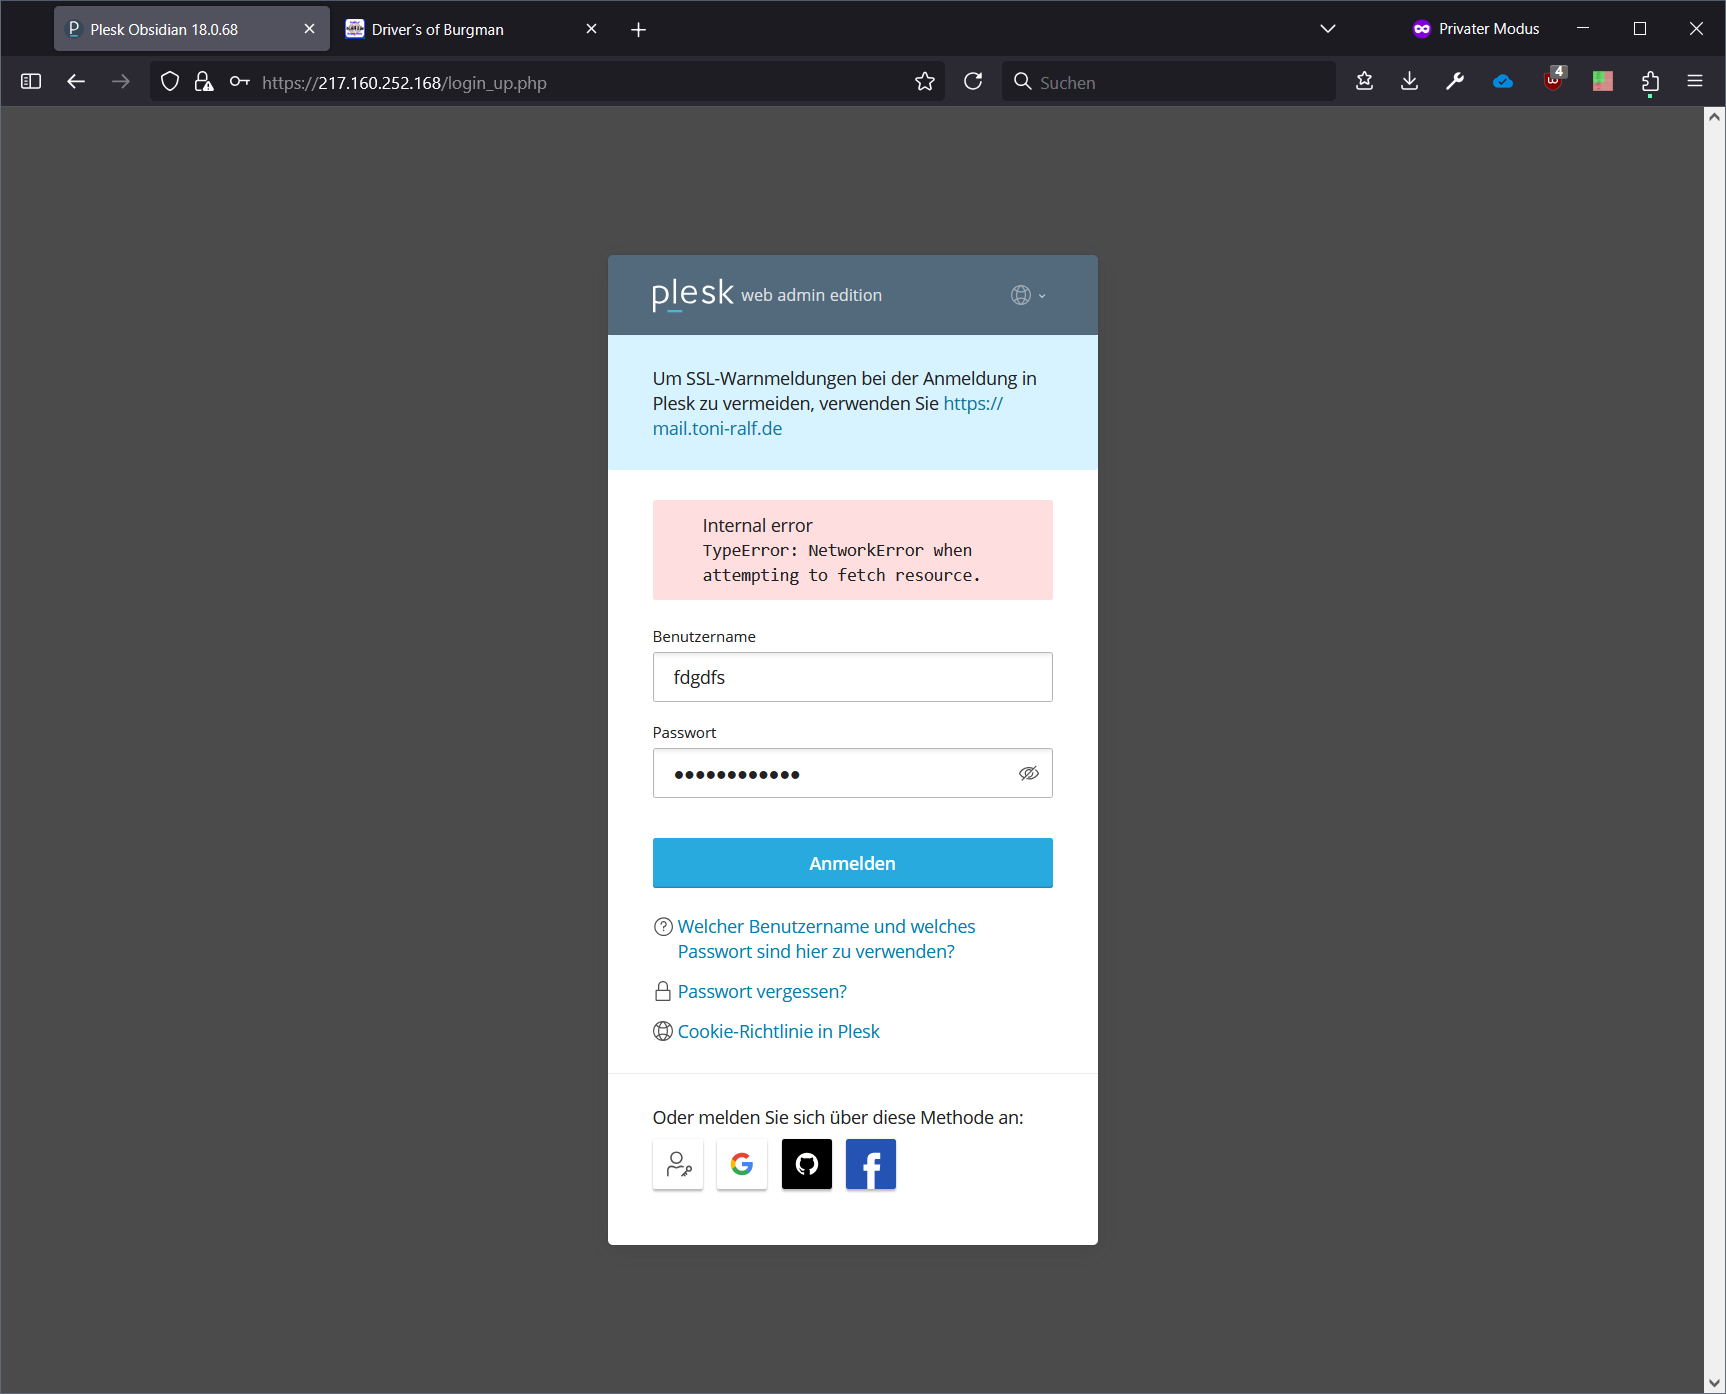Click the disabled forward arrow
Screen dimensions: 1726x1394
point(121,82)
